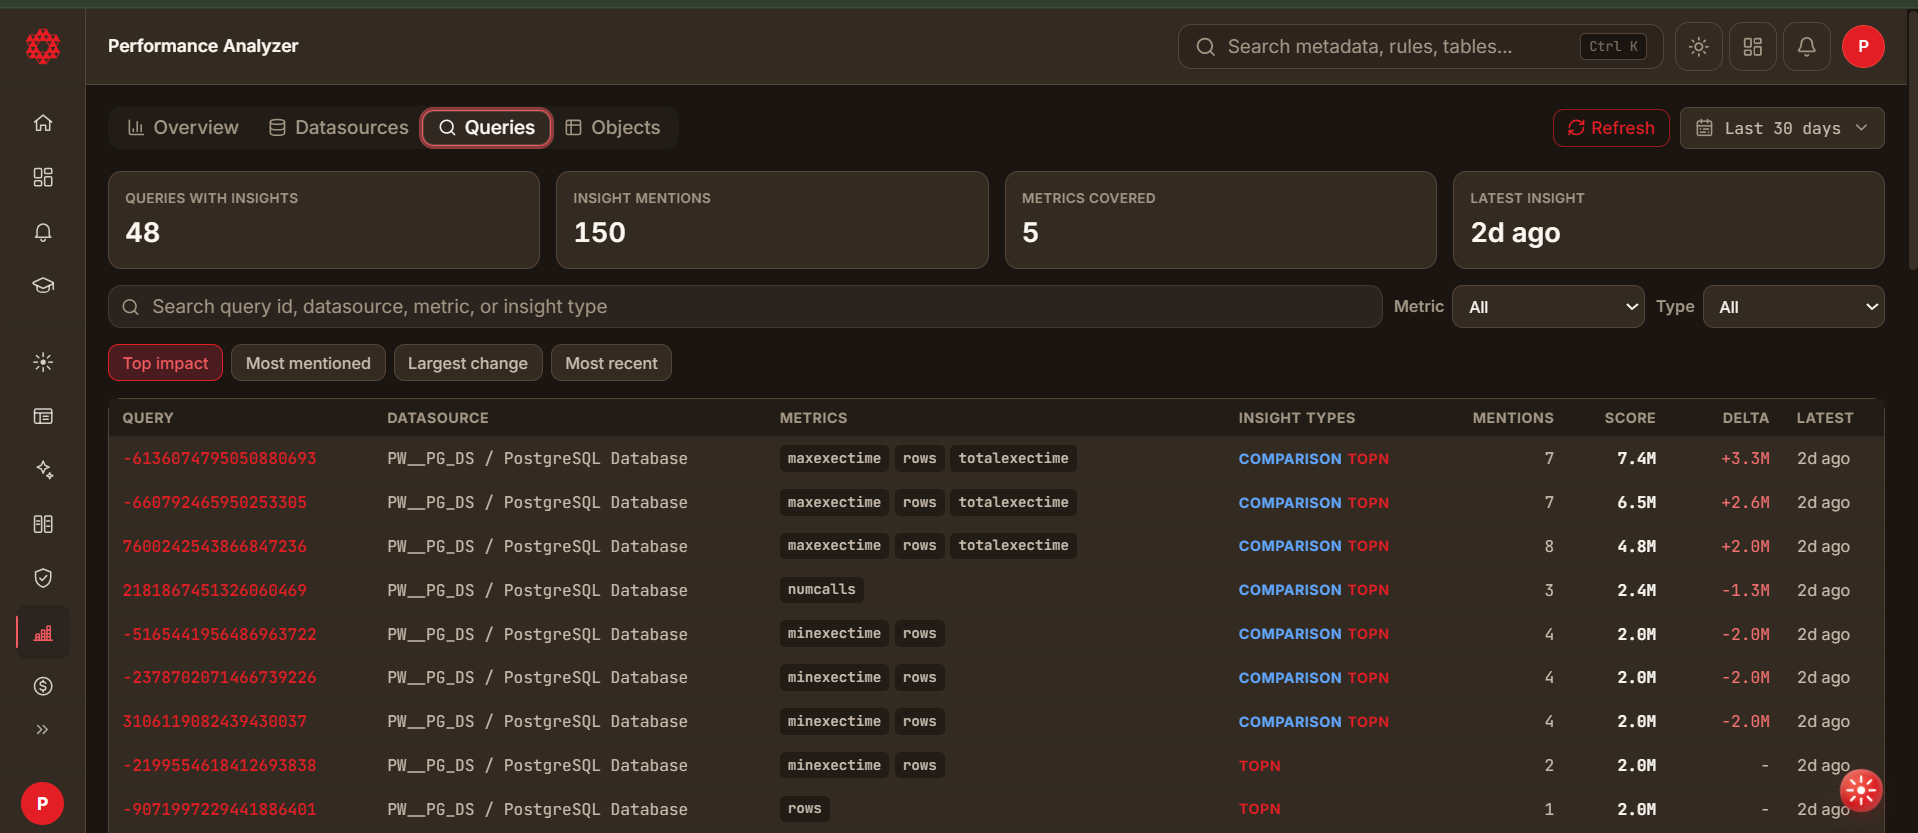The width and height of the screenshot is (1918, 833).
Task: Open the dollar cost icon in the sidebar
Action: tap(43, 686)
